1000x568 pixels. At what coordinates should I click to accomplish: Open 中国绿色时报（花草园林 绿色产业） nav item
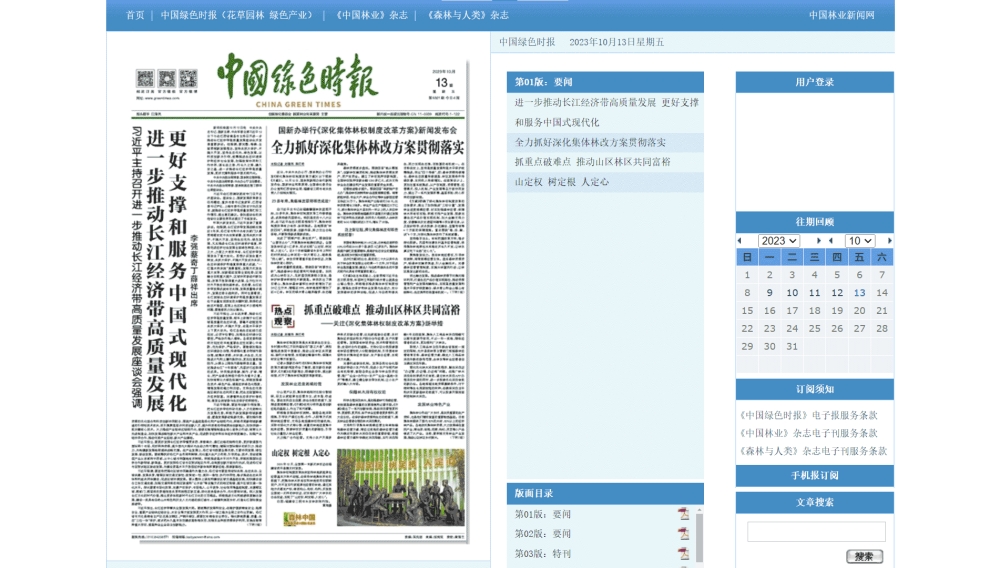pos(237,15)
